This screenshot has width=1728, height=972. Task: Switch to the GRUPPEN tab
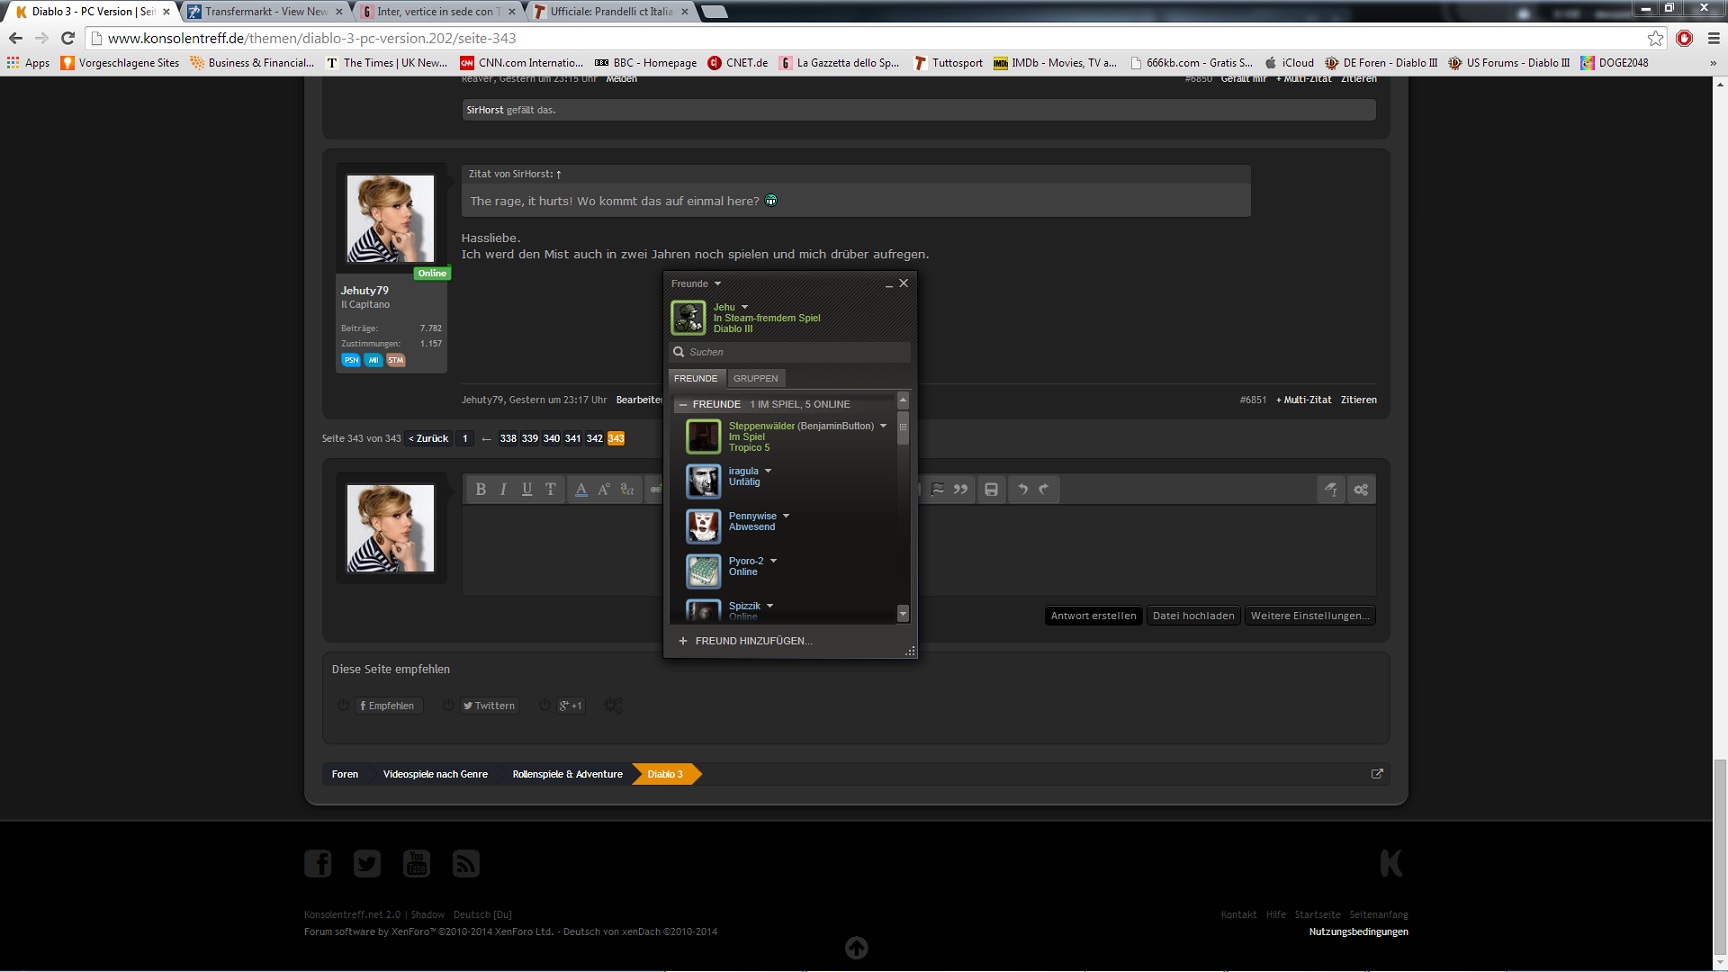pyautogui.click(x=755, y=378)
